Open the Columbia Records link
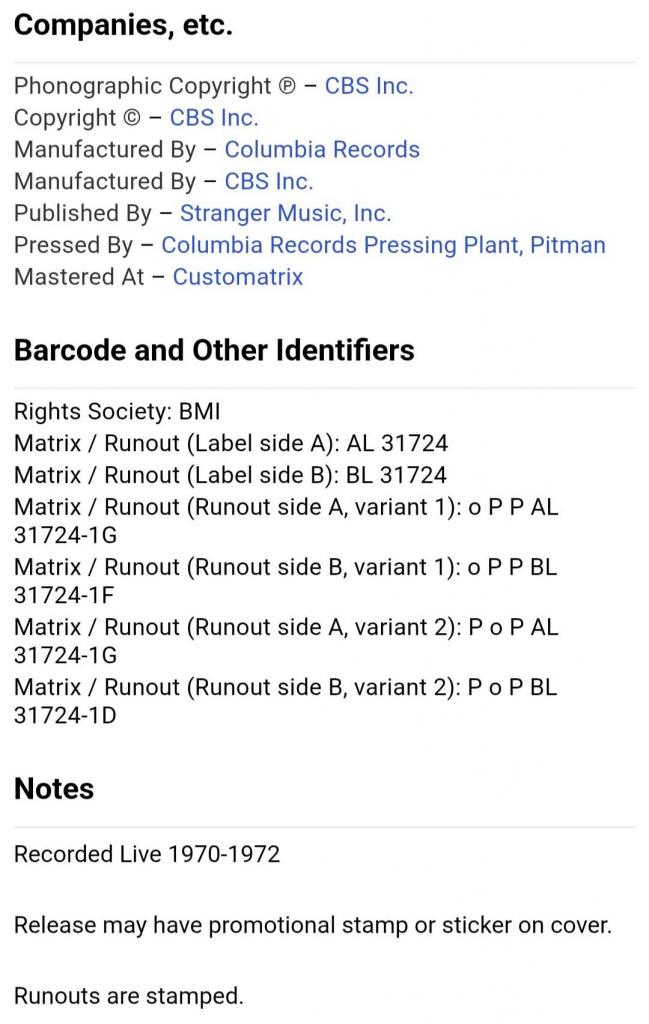Viewport: 649px width, 1024px height. tap(321, 150)
